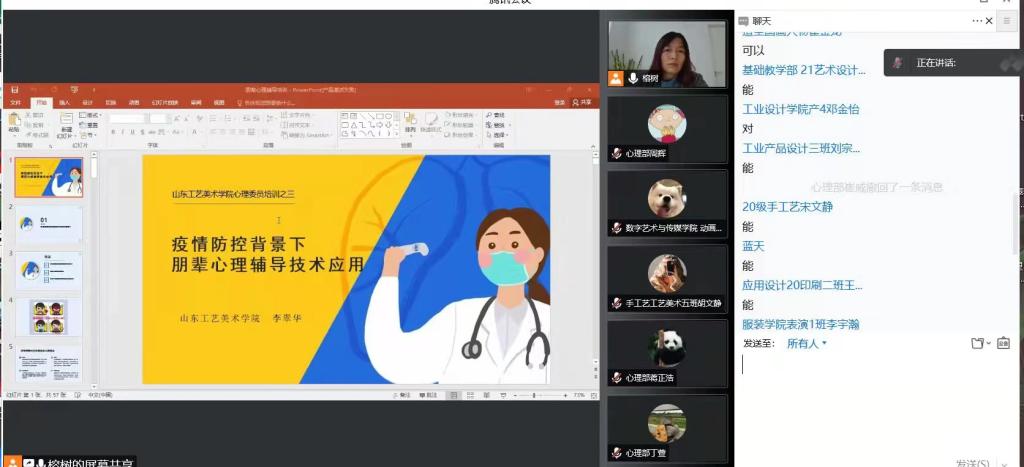Click the screenshot icon beside chat input
1024x467 pixels.
[1003, 343]
